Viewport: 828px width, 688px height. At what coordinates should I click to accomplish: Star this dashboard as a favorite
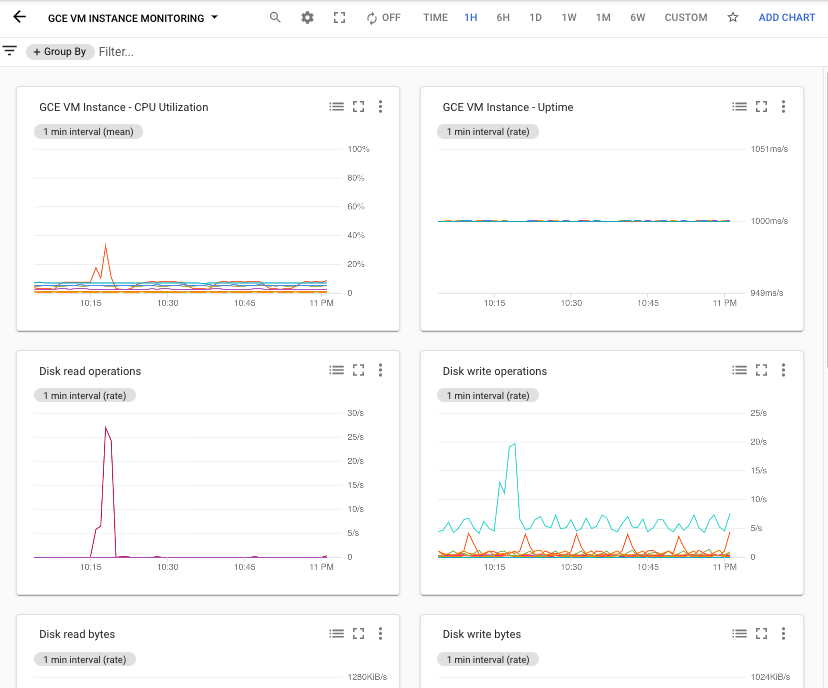tap(733, 17)
